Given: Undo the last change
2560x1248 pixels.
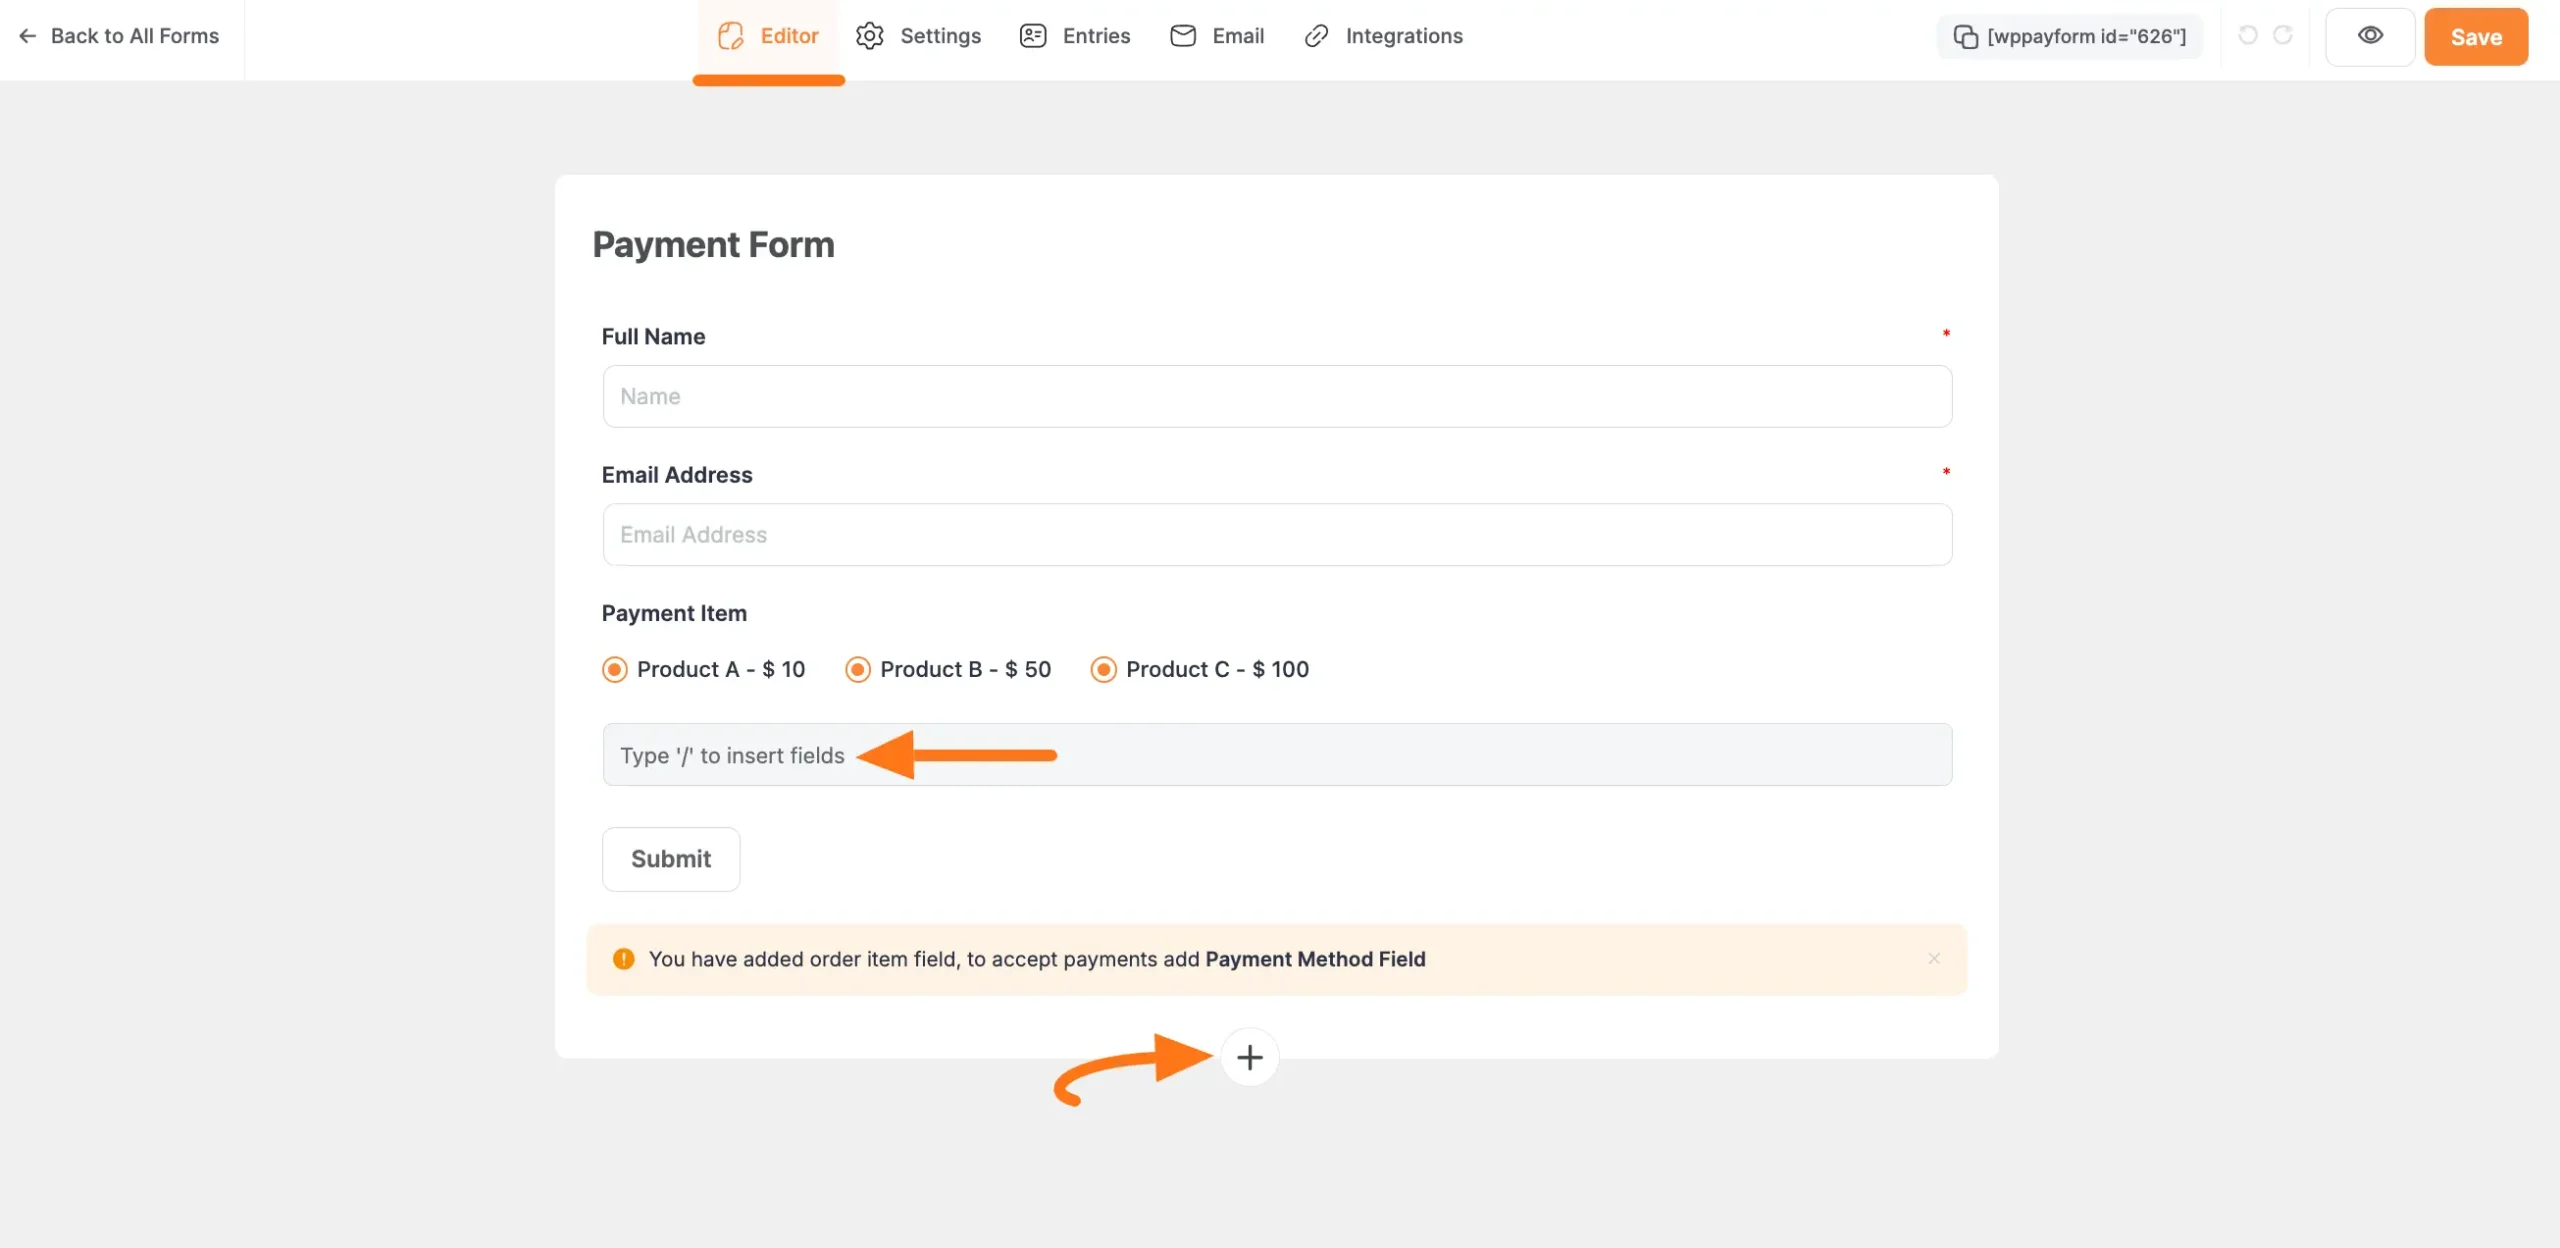Looking at the screenshot, I should (2248, 36).
